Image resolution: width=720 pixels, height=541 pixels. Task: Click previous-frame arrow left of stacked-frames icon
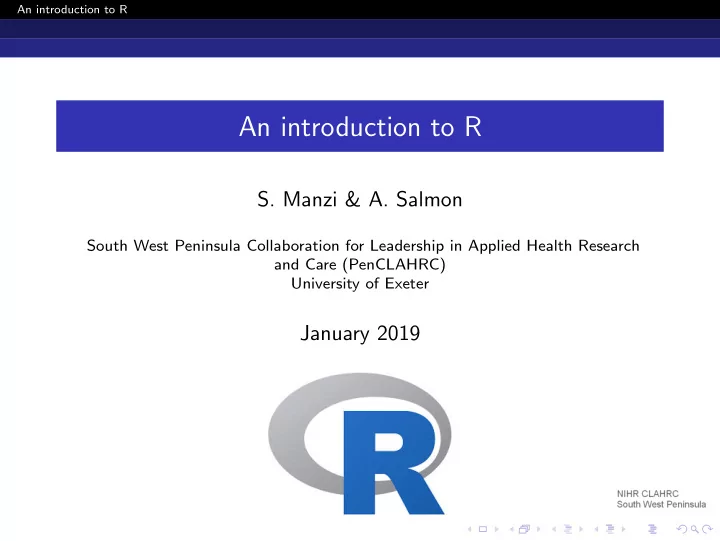coord(512,529)
